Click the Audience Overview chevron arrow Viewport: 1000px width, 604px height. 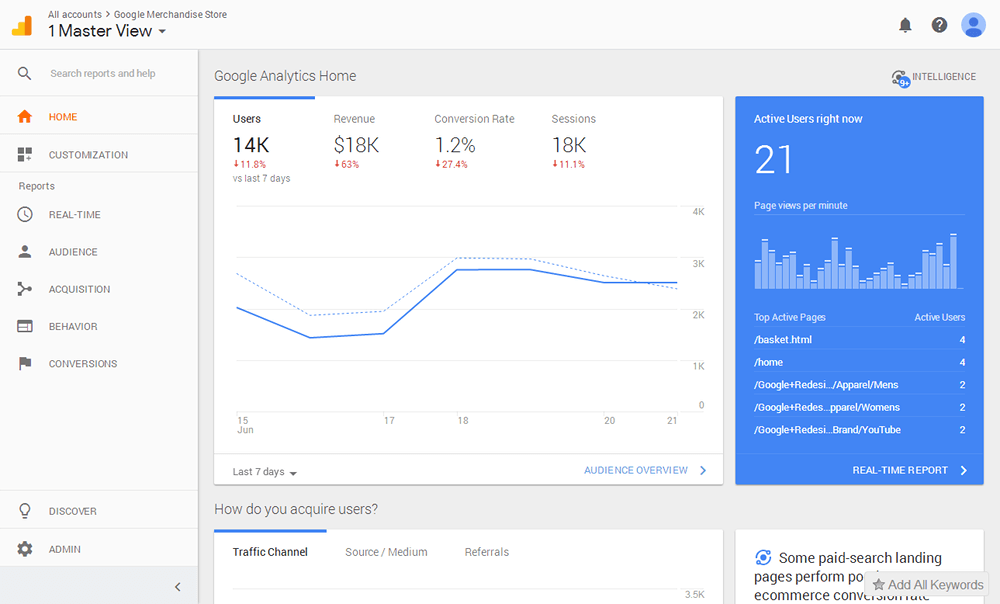[703, 470]
